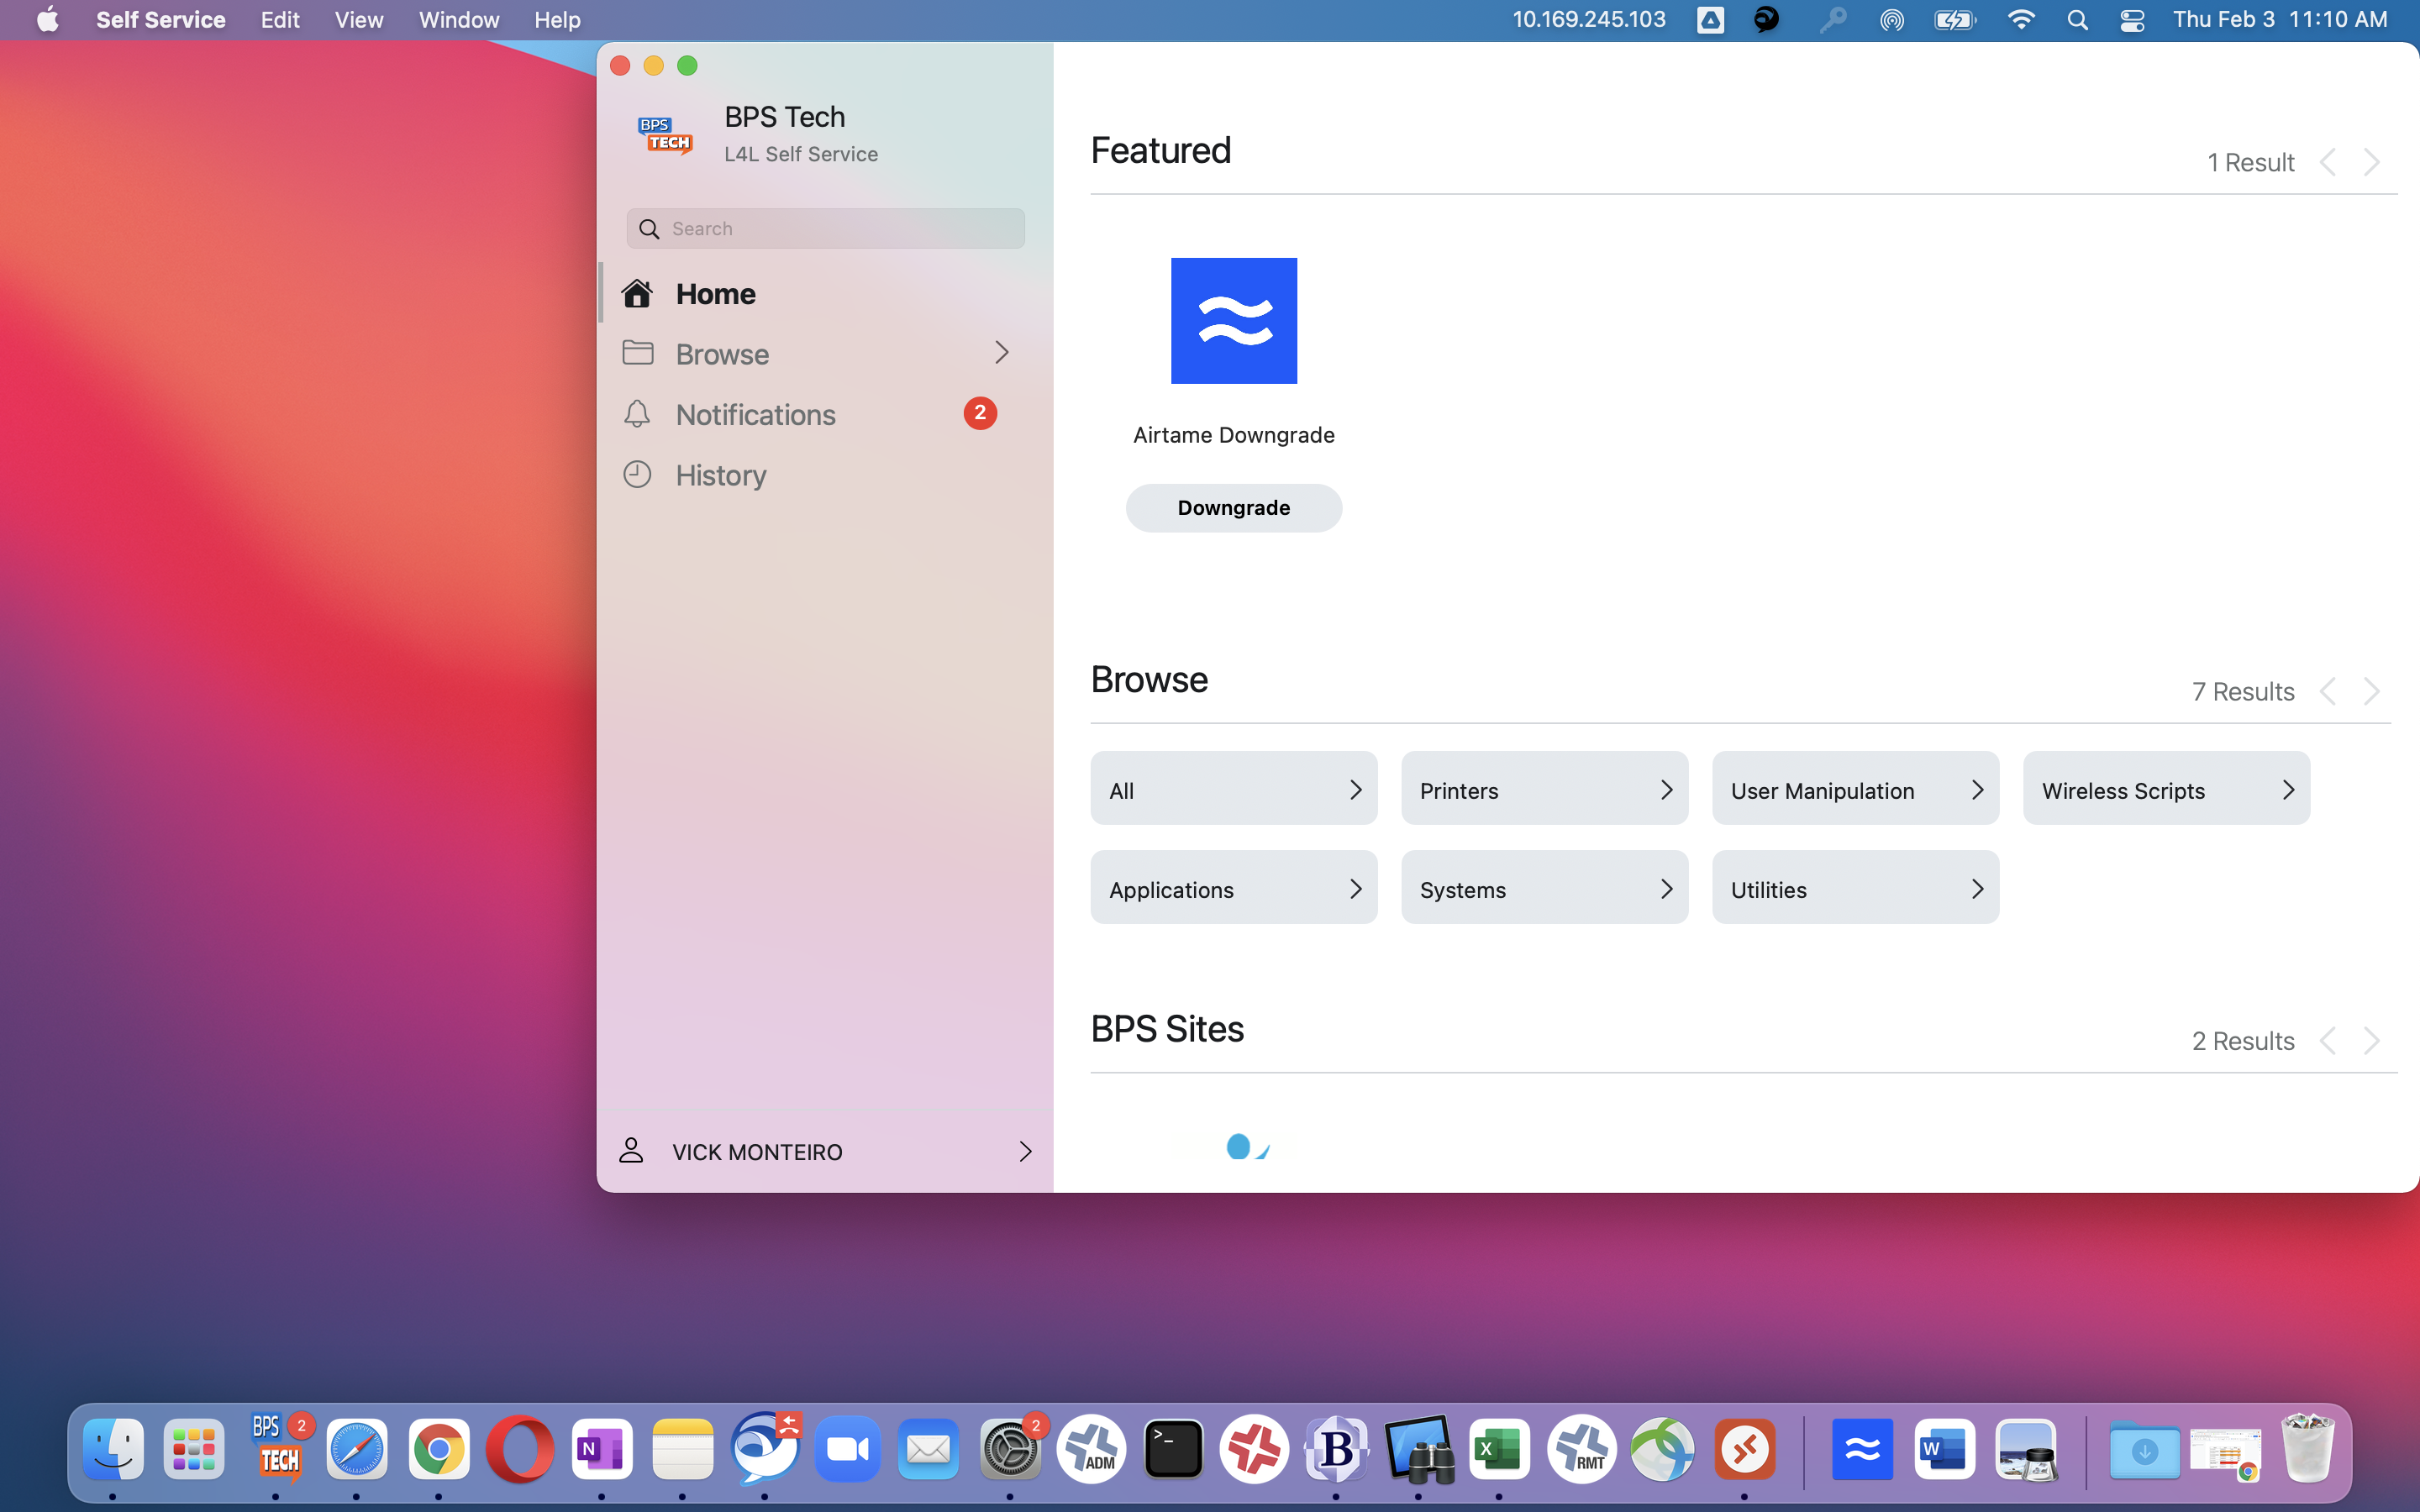Open the View menu
This screenshot has height=1512, width=2420.
click(359, 20)
